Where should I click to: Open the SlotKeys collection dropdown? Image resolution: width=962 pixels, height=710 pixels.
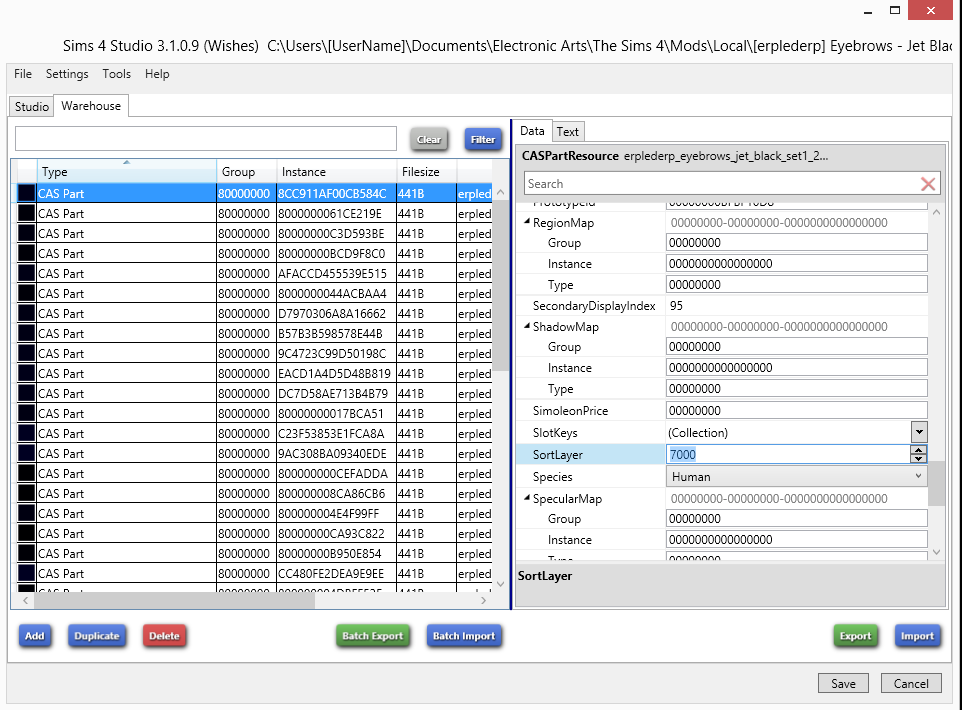(918, 432)
